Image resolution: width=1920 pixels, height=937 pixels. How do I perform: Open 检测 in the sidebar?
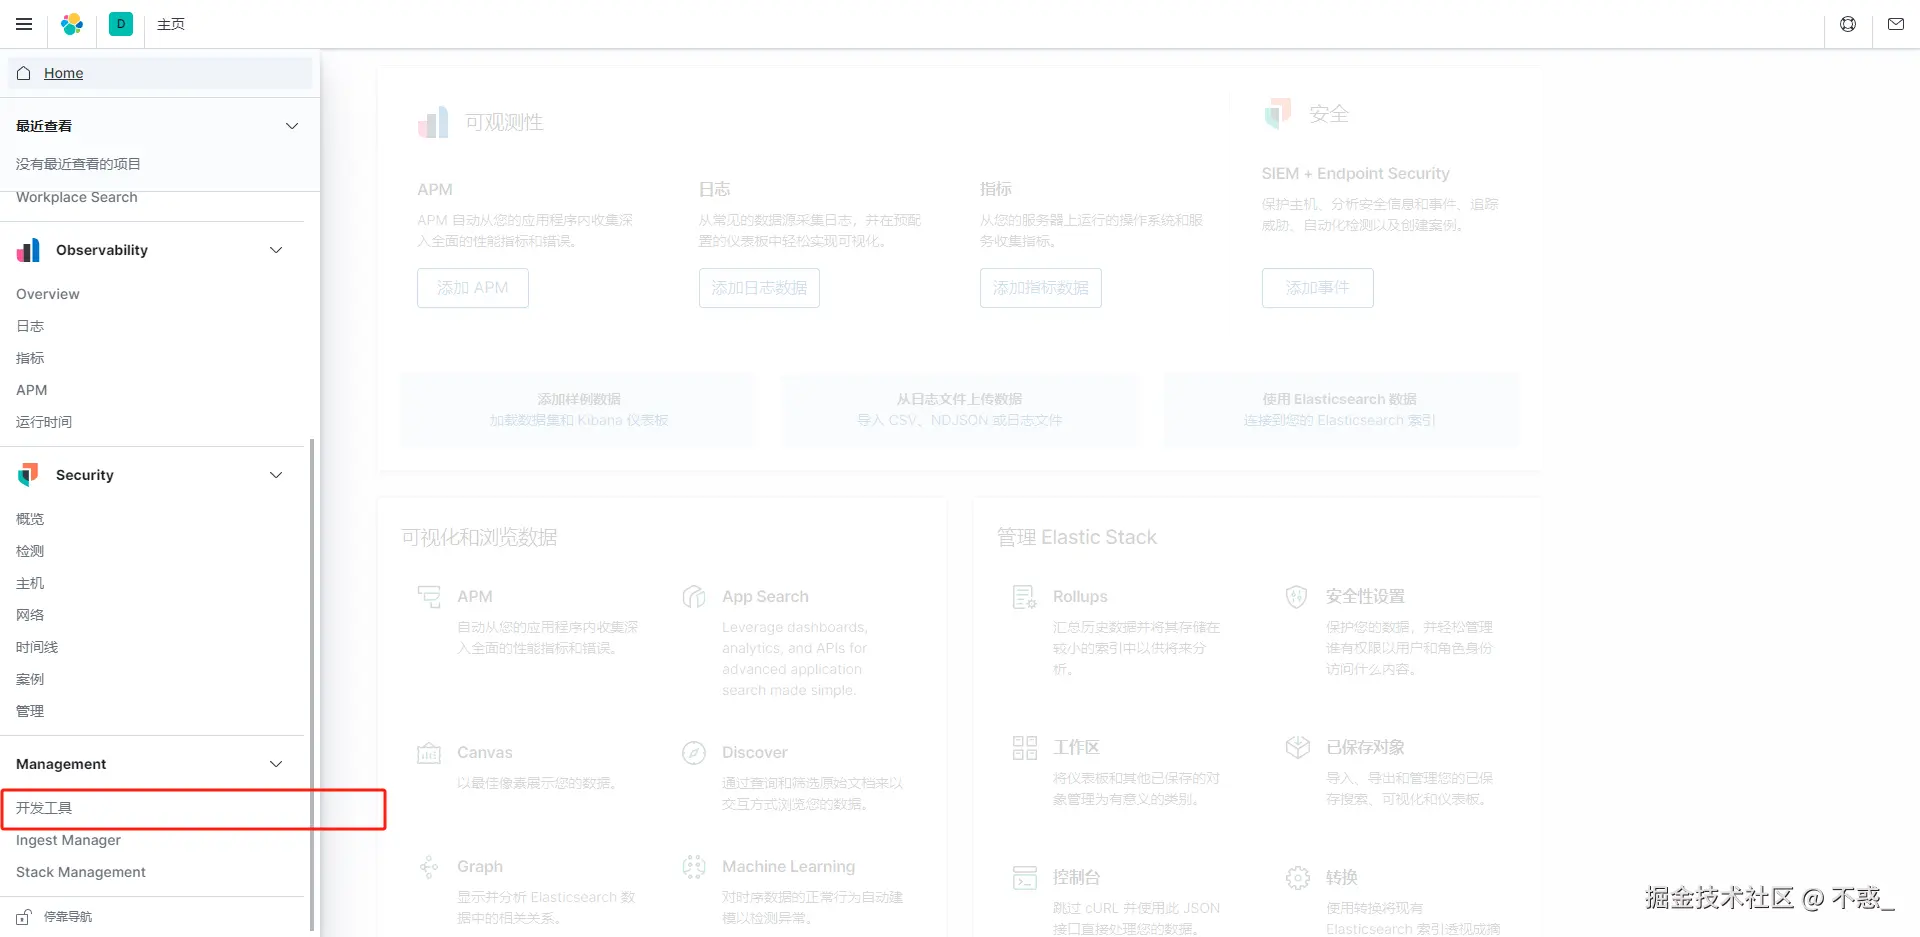pyautogui.click(x=30, y=551)
